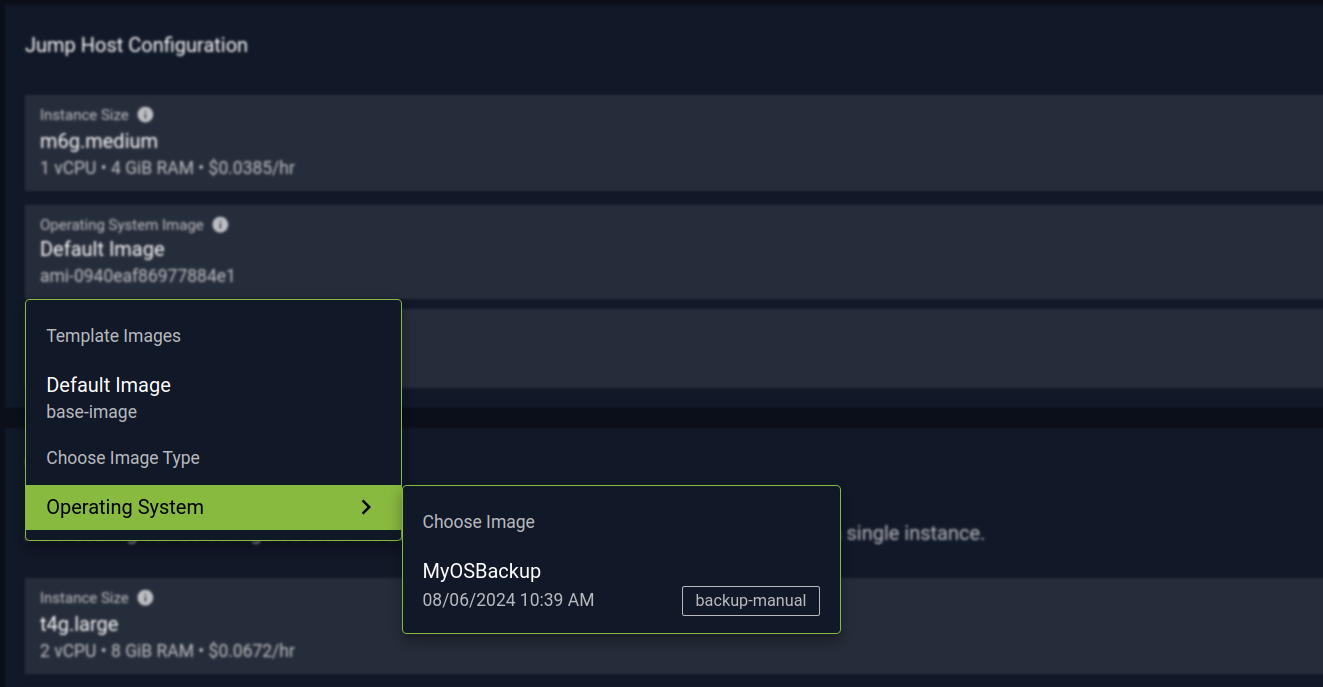Click the info icon beside t4g.large Instance Size label
The height and width of the screenshot is (687, 1323).
145,598
